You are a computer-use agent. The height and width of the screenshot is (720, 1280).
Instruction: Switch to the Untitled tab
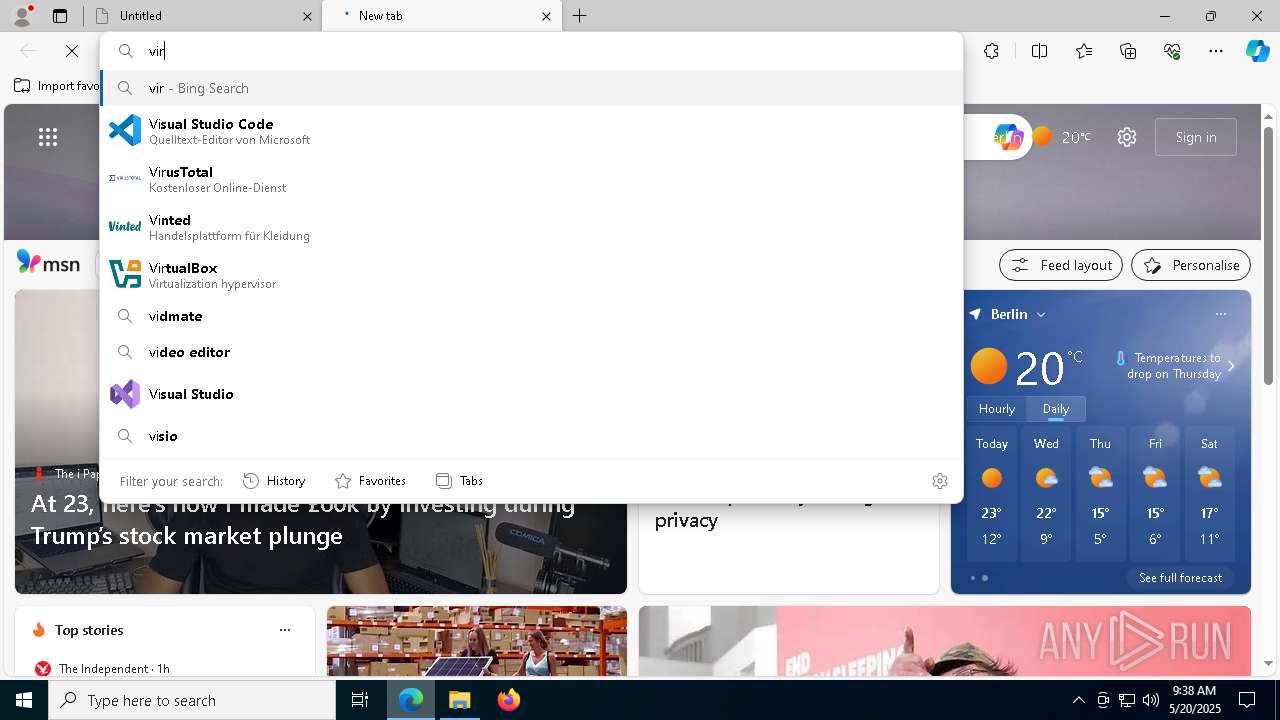click(200, 16)
